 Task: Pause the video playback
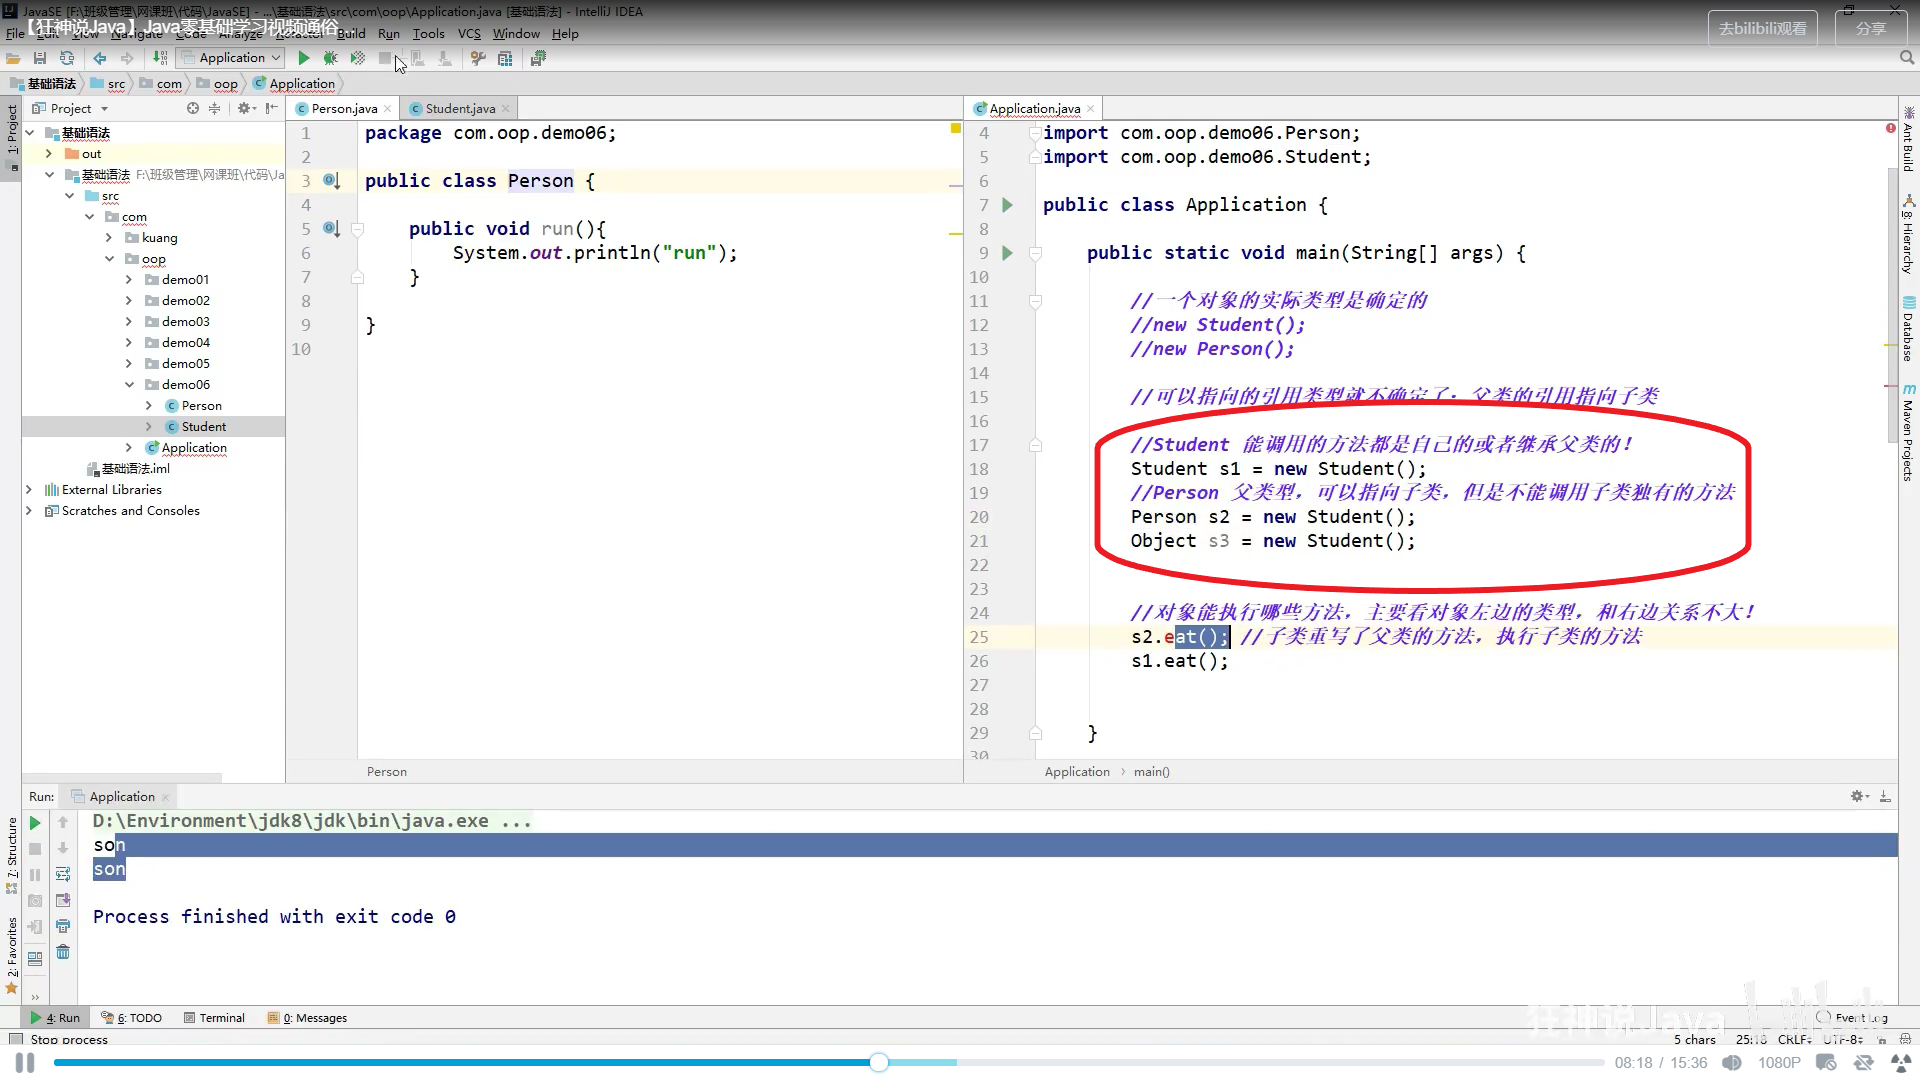[25, 1063]
